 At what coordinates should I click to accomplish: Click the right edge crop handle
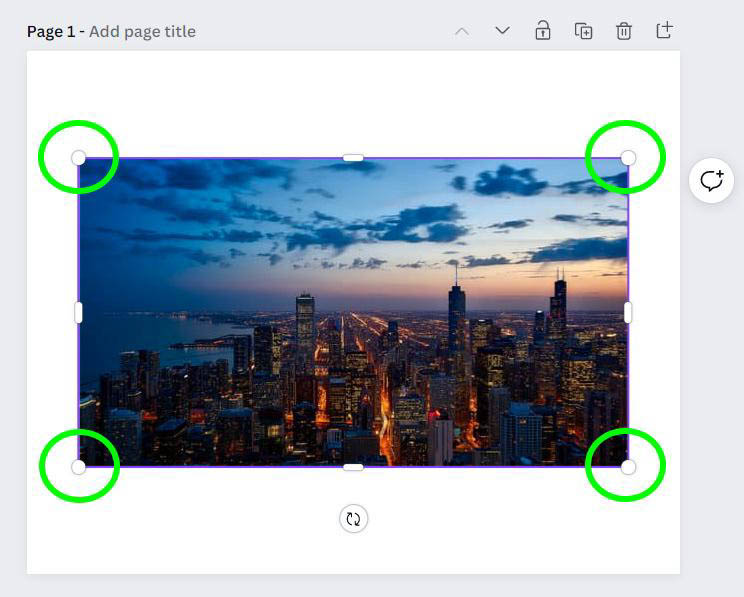628,312
